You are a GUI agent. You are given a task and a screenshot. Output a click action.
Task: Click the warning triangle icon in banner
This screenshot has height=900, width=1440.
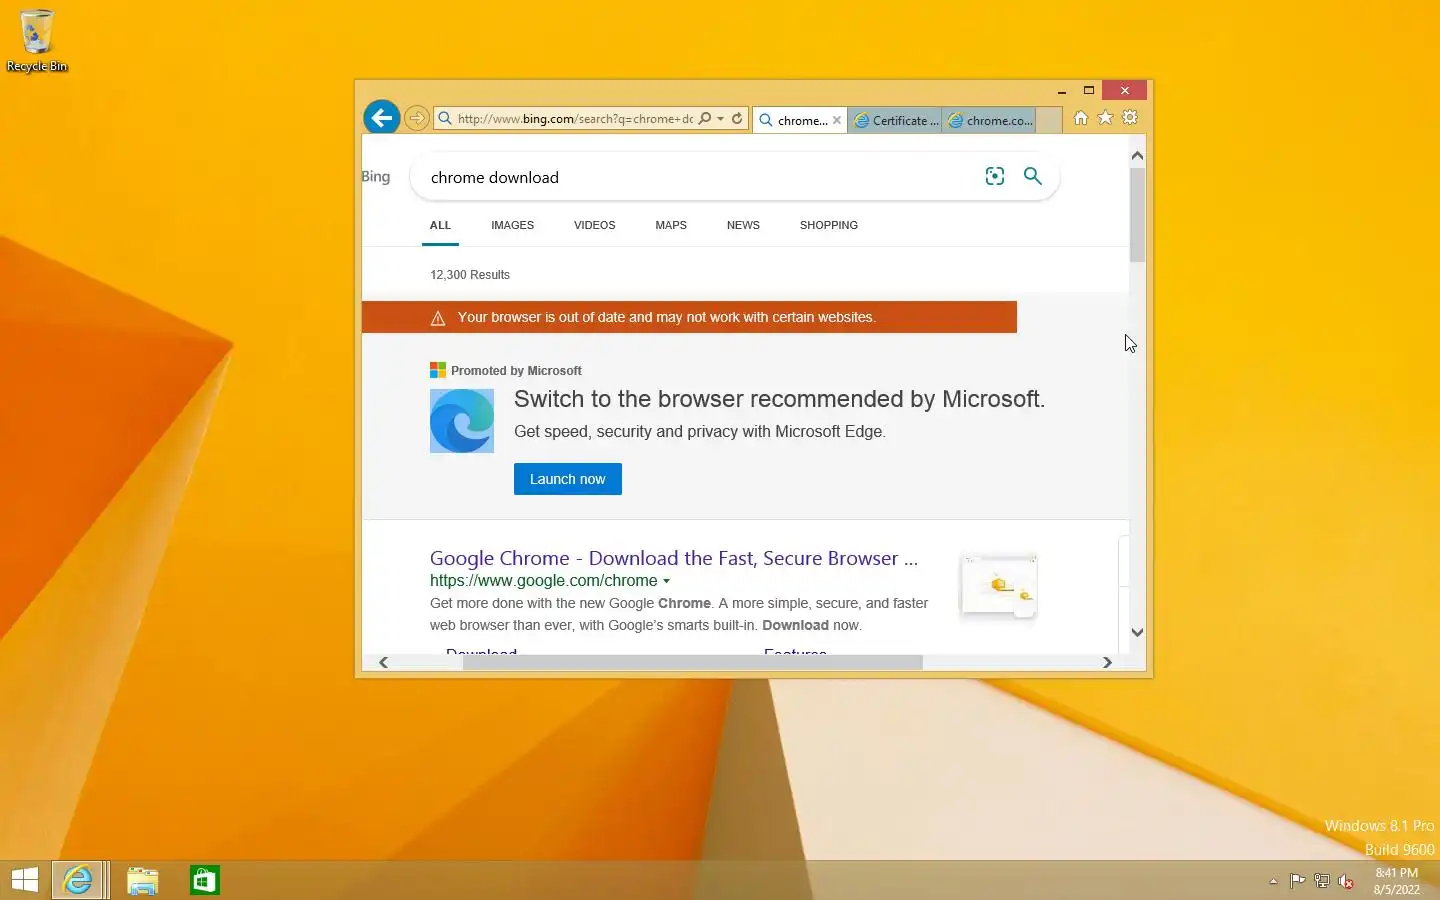click(437, 318)
